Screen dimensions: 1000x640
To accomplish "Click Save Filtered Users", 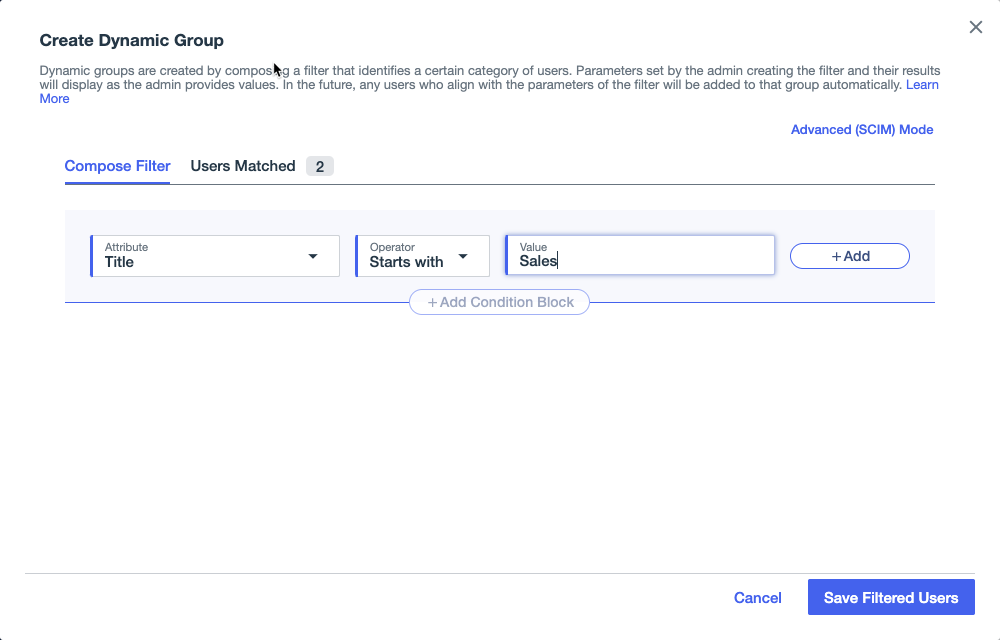I will (x=891, y=597).
